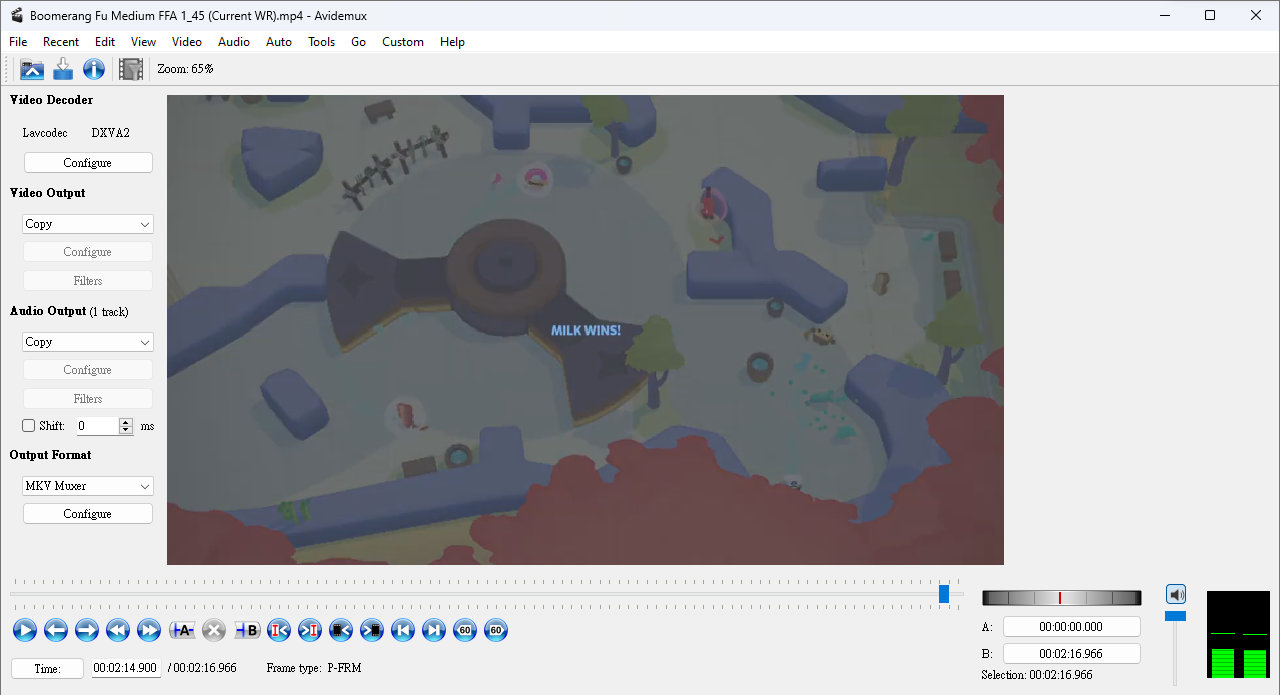Image resolution: width=1280 pixels, height=695 pixels.
Task: Jump to previous keyframe (rewind icon)
Action: coord(118,630)
